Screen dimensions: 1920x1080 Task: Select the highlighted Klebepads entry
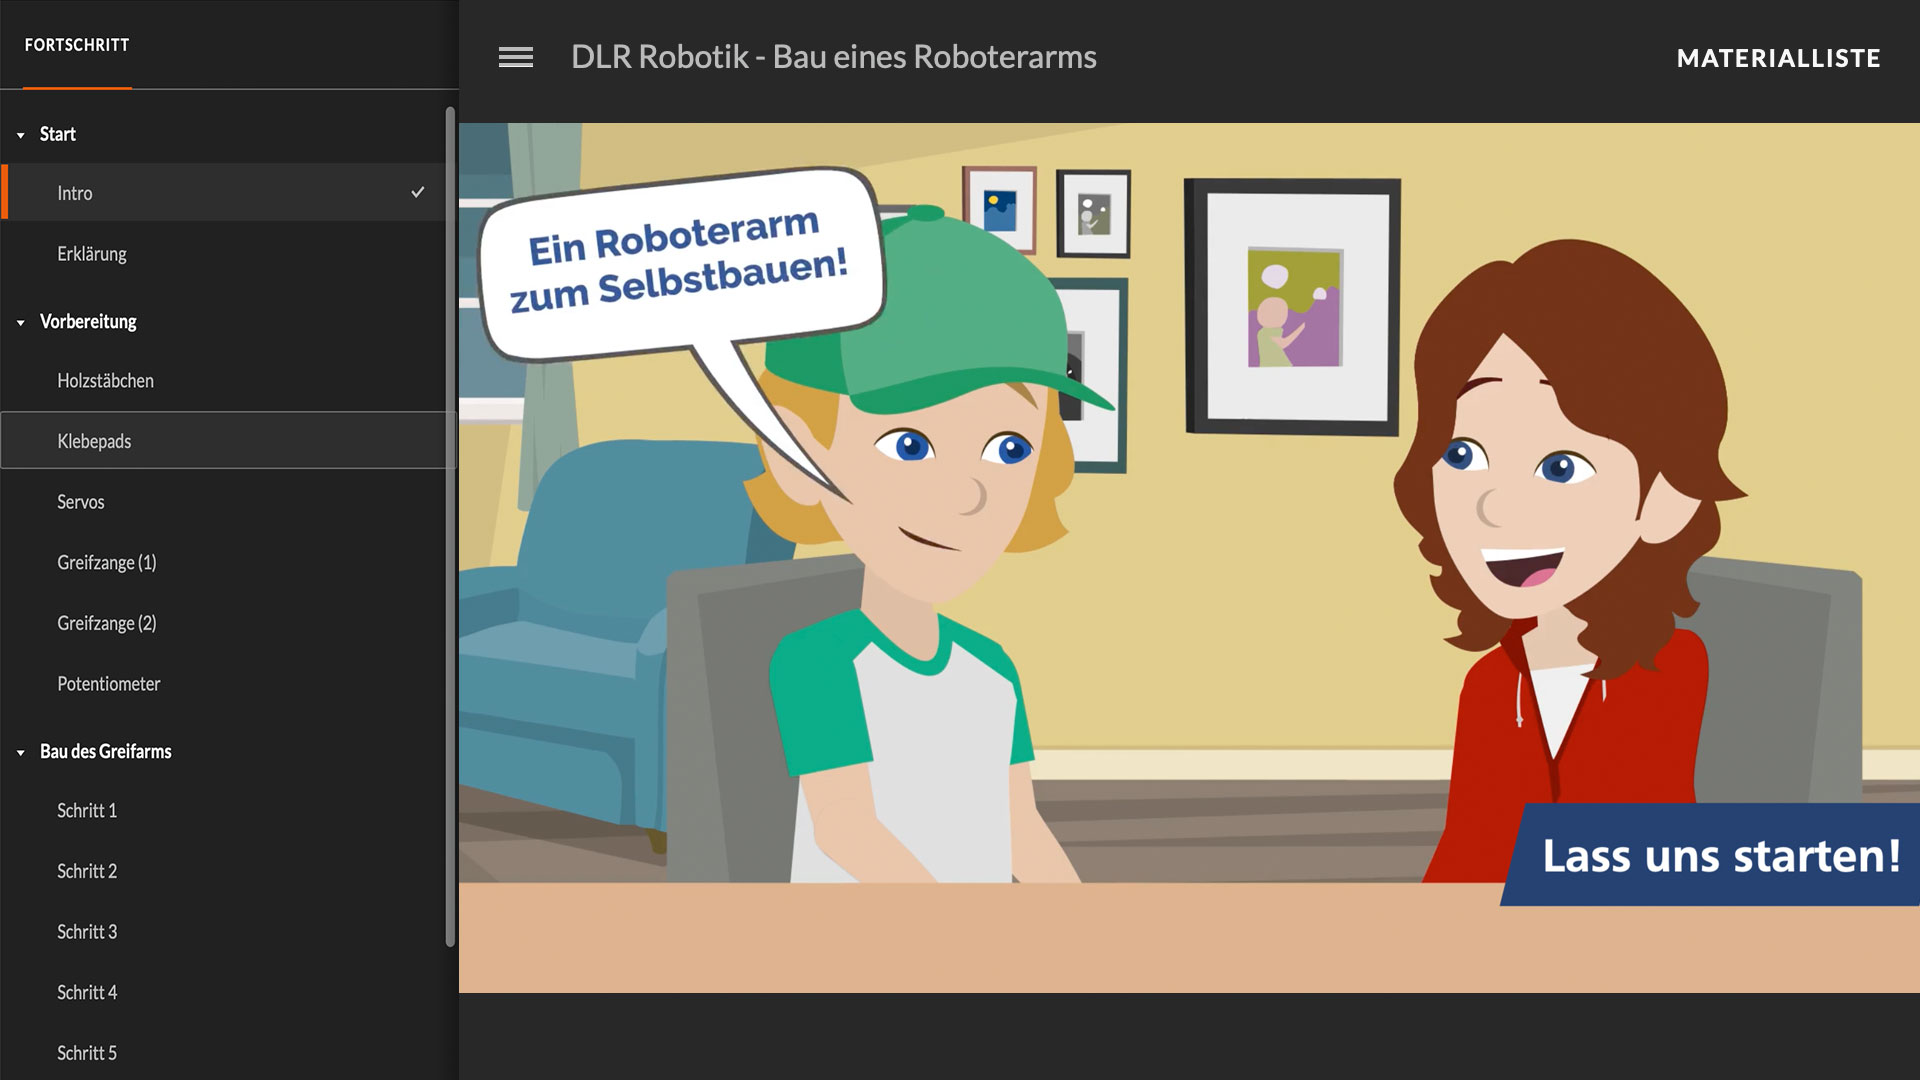(x=94, y=440)
